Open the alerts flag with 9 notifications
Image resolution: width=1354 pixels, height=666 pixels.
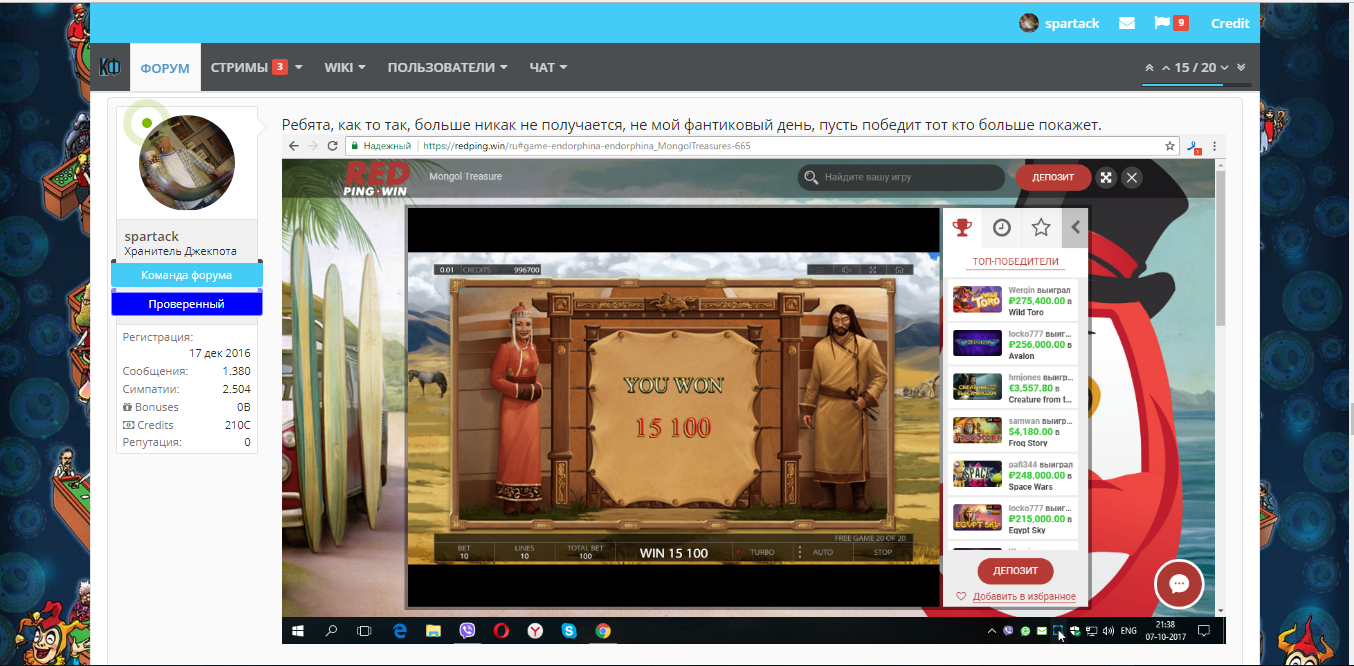[x=1171, y=23]
